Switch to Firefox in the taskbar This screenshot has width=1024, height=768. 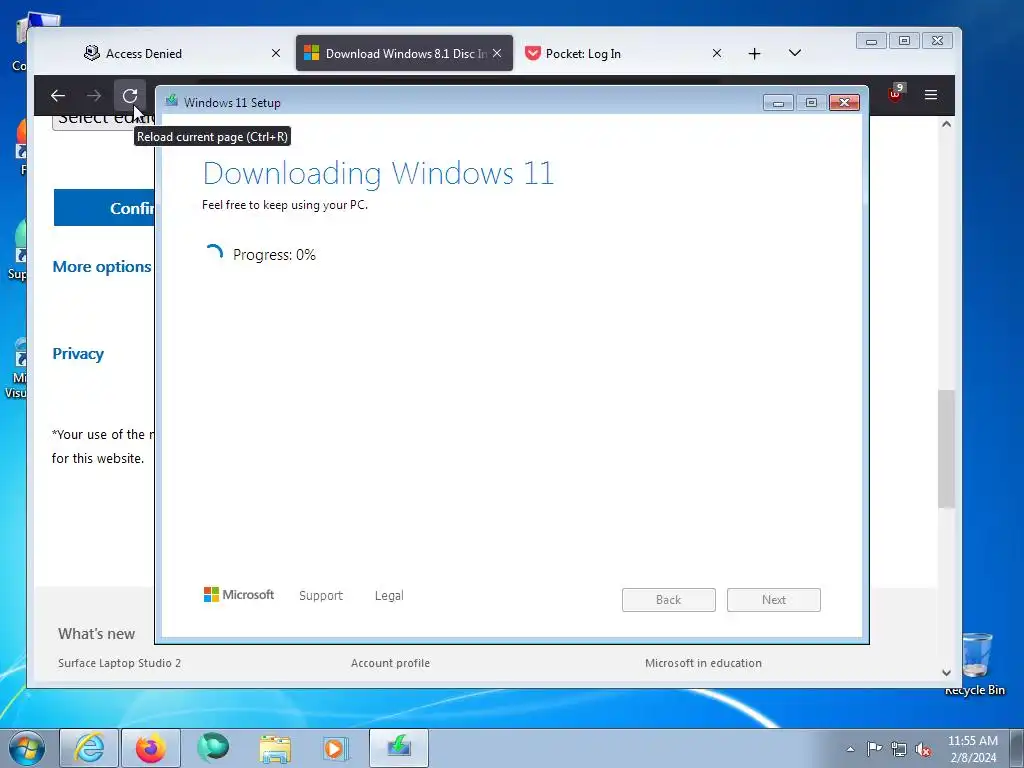click(x=151, y=748)
